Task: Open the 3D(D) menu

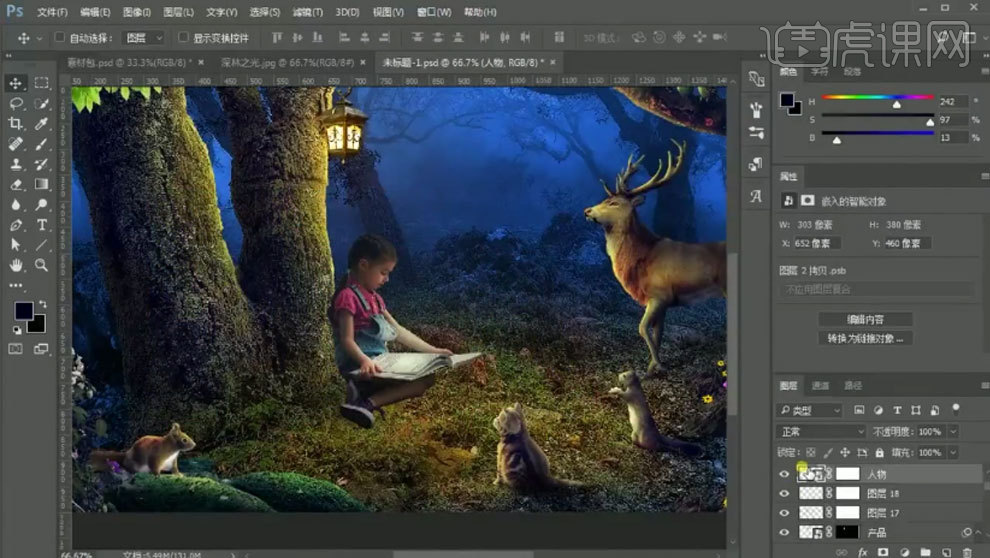Action: click(x=347, y=12)
